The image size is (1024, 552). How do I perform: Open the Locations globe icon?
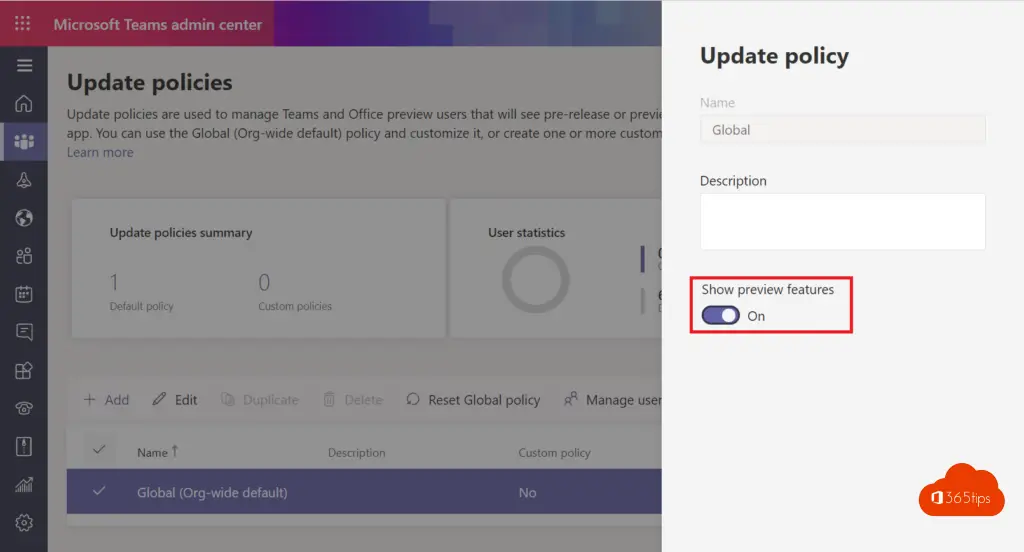(x=24, y=218)
